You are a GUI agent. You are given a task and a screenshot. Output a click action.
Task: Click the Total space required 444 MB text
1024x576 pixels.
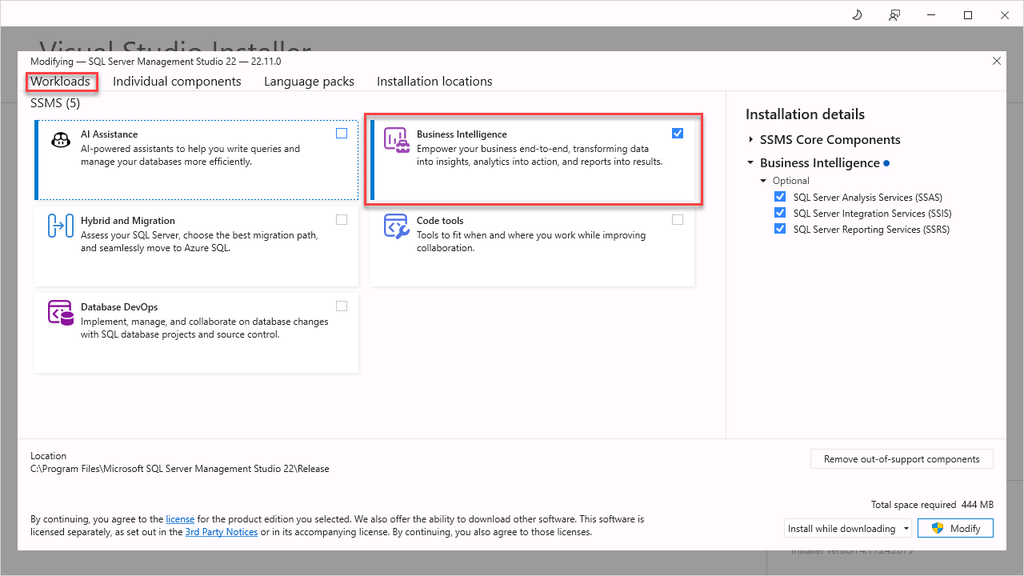click(932, 505)
